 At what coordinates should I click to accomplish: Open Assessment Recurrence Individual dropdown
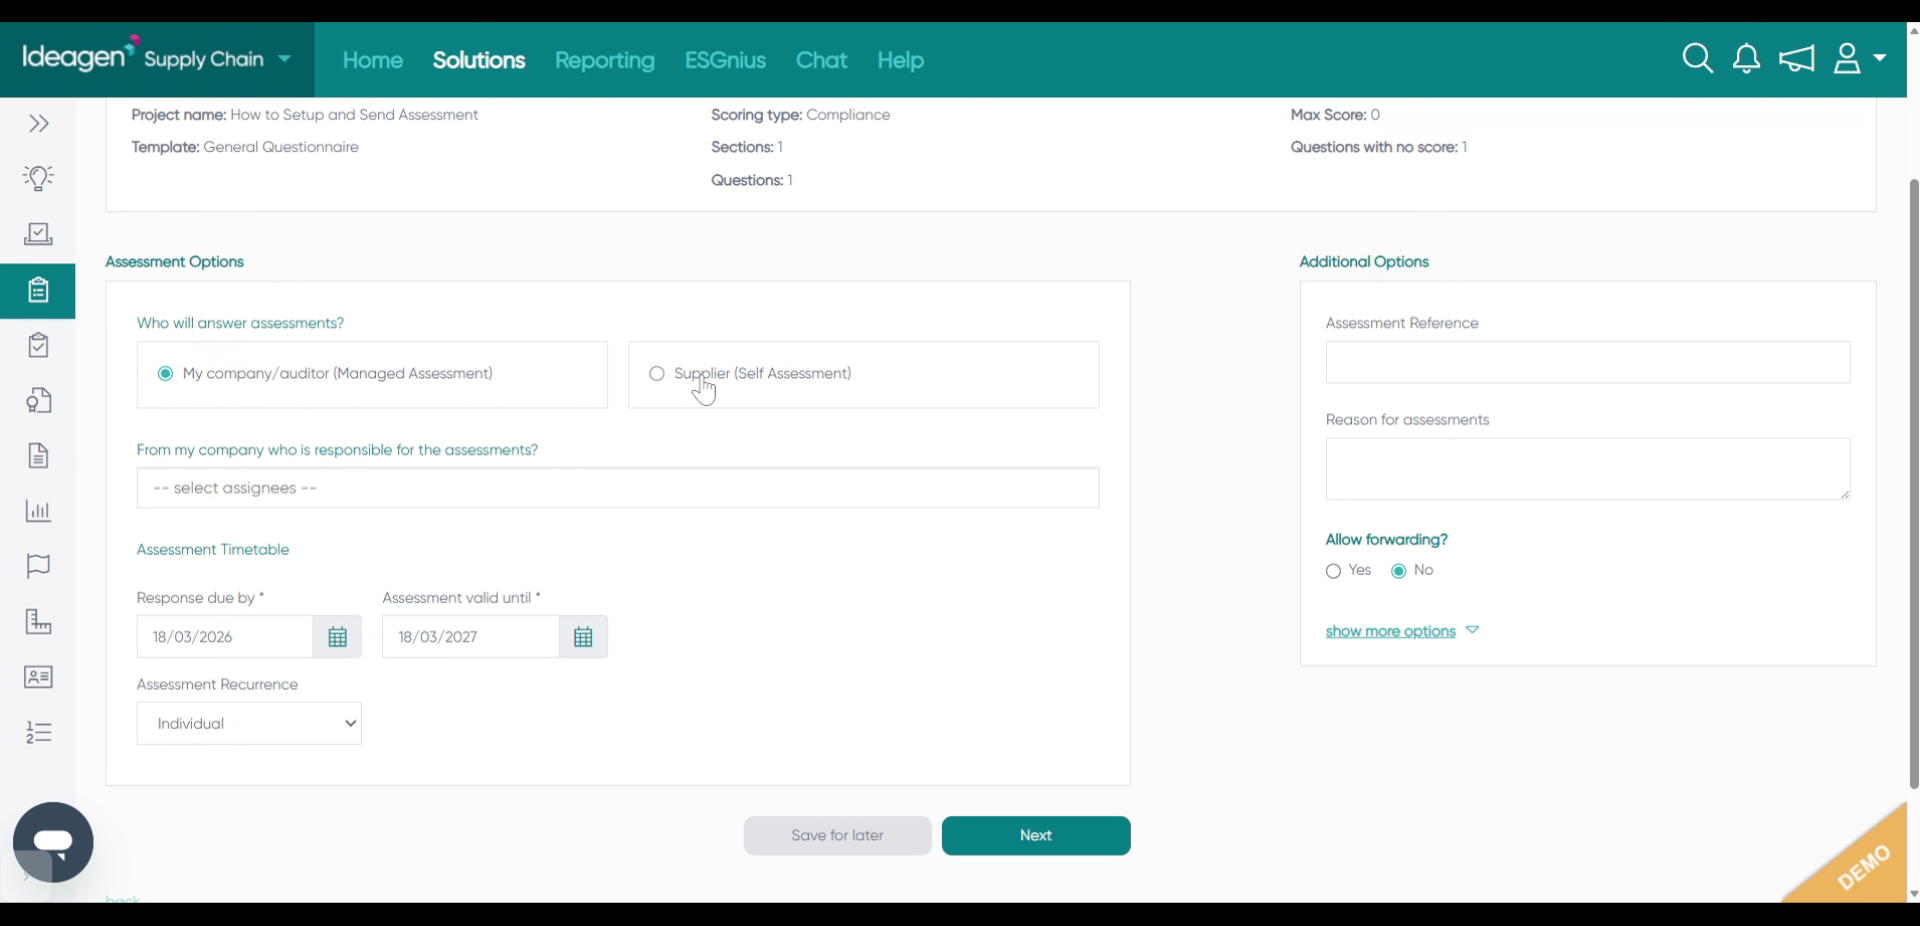pyautogui.click(x=249, y=723)
